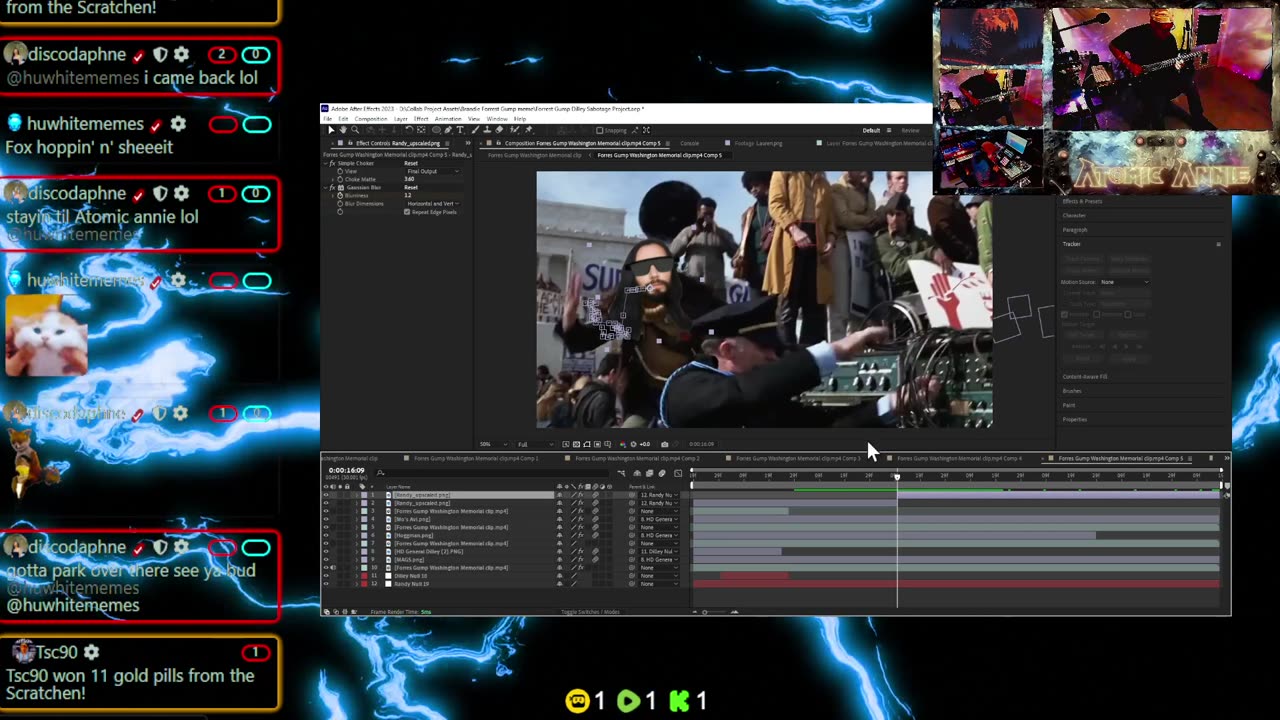
Task: Expand the Simple Choker effect
Action: pos(325,163)
